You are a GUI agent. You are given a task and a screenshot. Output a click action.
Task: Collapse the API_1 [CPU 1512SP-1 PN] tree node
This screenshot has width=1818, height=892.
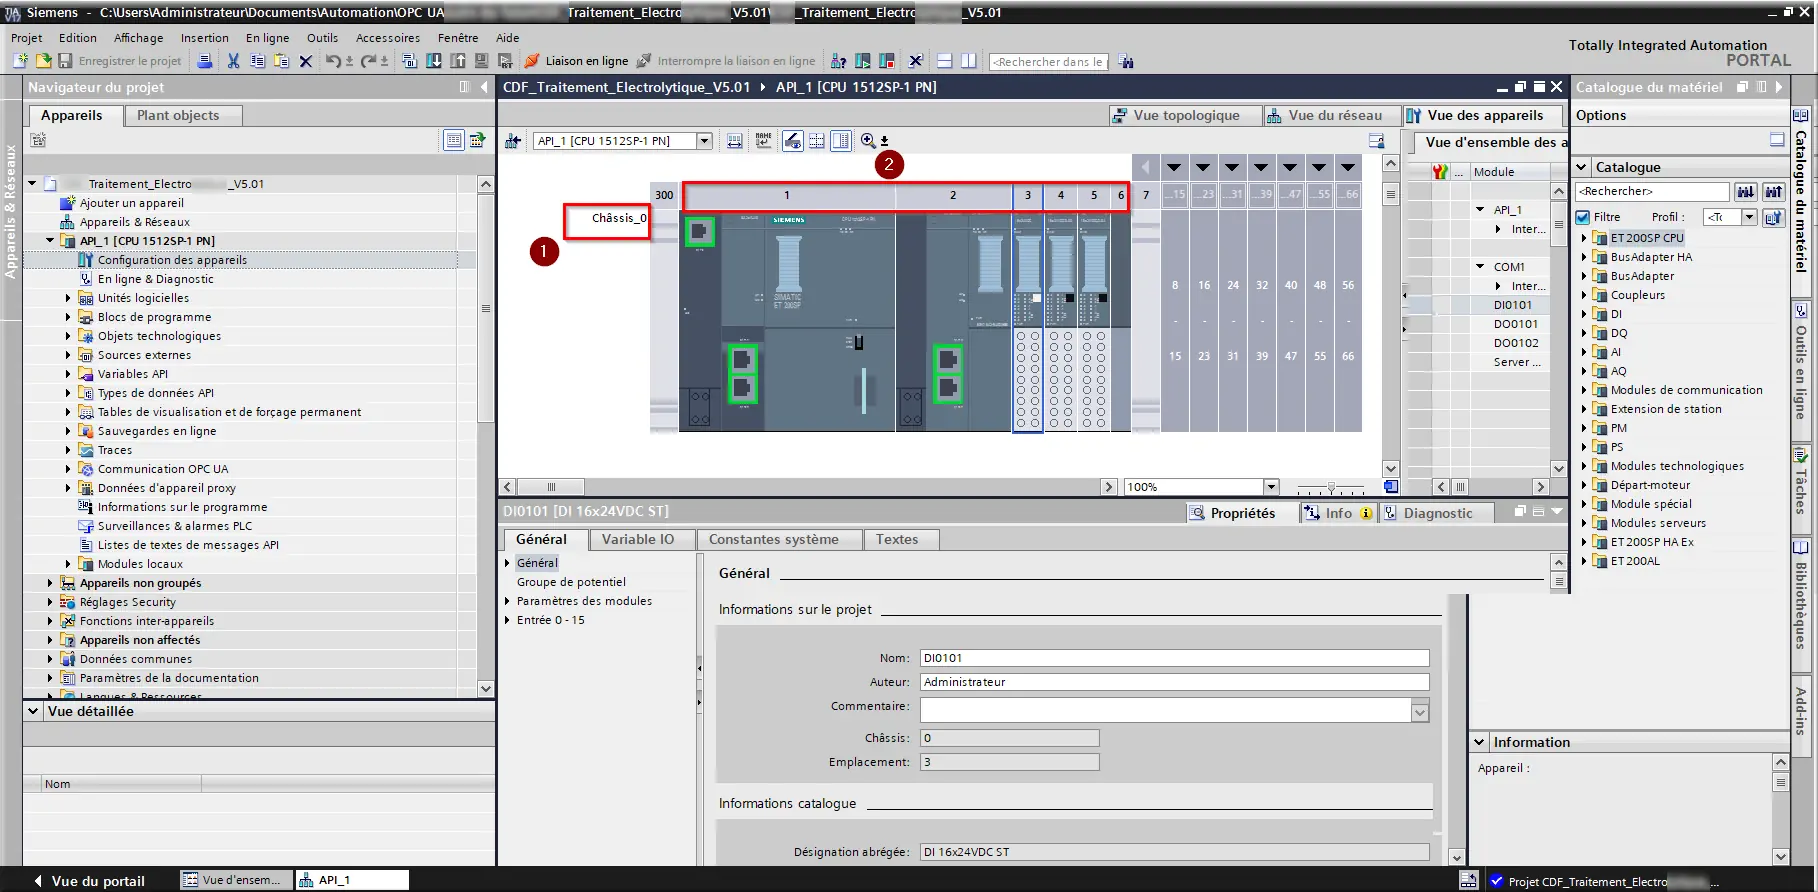pos(50,241)
